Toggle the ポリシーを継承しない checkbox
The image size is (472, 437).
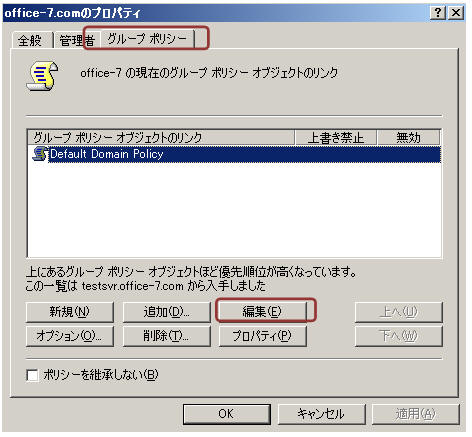(x=32, y=375)
